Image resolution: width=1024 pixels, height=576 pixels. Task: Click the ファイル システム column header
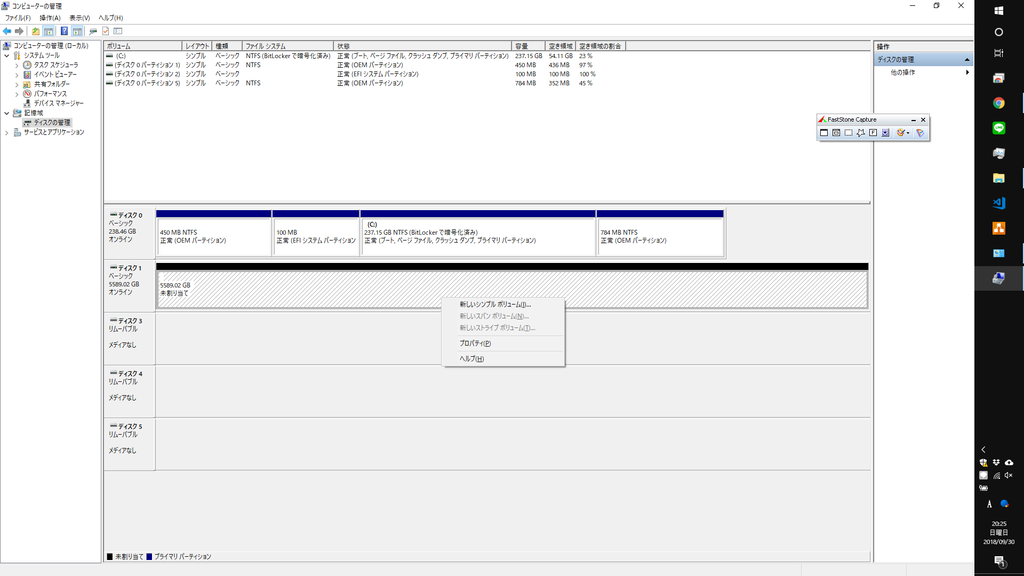(288, 46)
